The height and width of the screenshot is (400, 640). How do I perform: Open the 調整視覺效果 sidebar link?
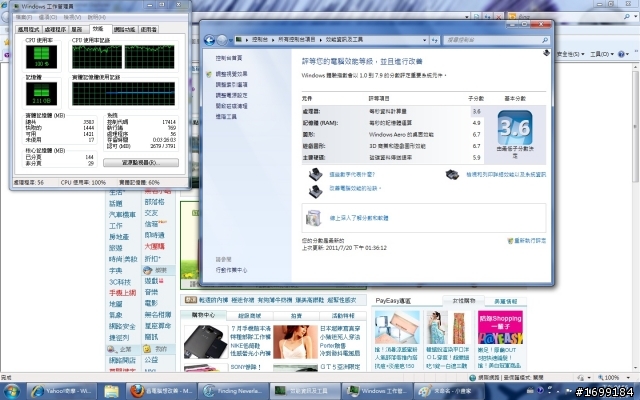click(231, 74)
